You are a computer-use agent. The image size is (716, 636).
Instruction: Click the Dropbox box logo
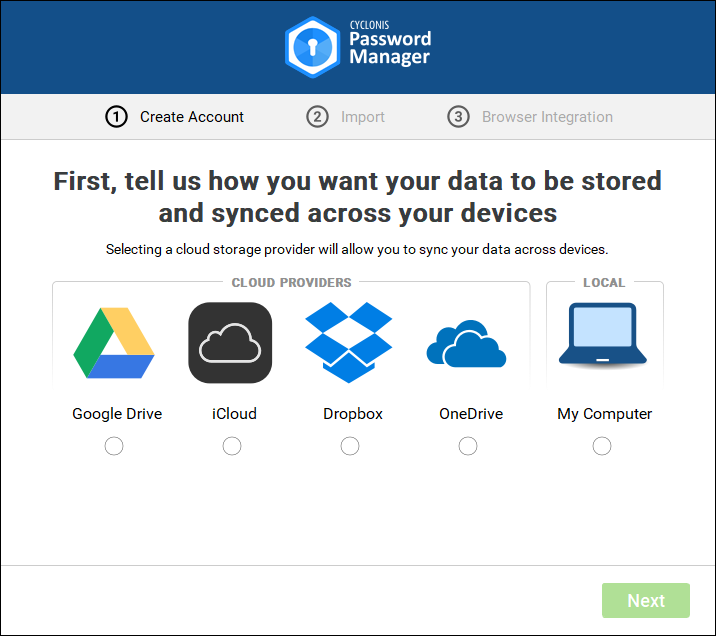[349, 342]
